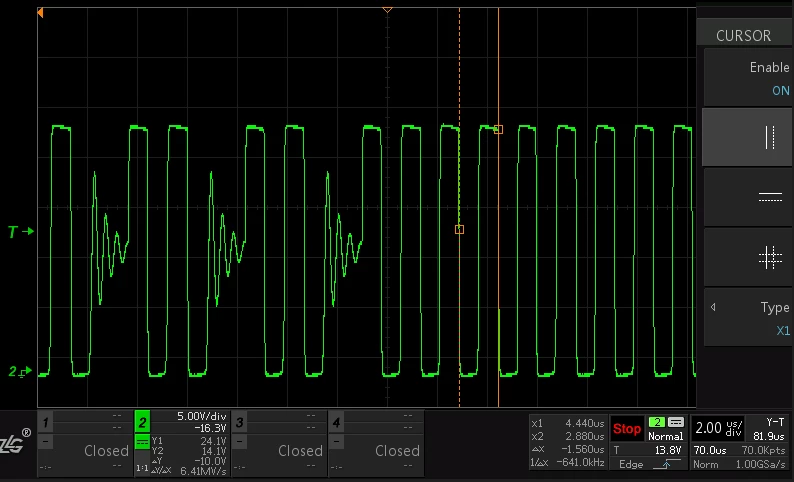Click the dashed cursor handle square
Viewport: 794px width, 482px height.
[x=459, y=229]
